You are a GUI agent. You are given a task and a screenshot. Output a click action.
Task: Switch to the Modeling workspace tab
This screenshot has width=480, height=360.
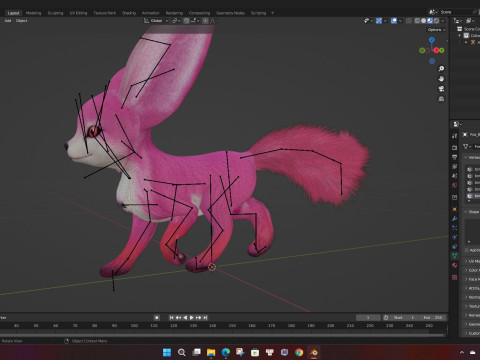34,13
